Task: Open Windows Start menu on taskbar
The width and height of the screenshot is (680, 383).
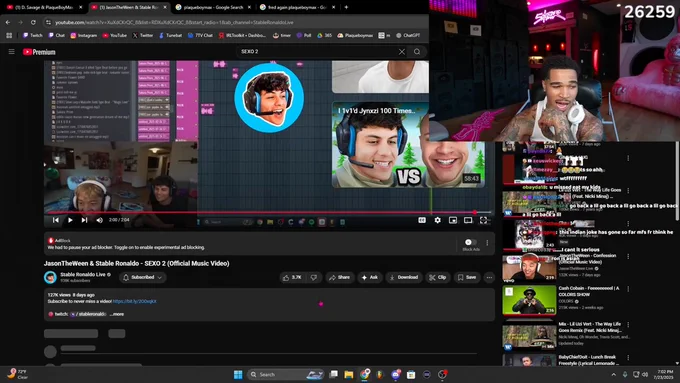Action: 238,374
